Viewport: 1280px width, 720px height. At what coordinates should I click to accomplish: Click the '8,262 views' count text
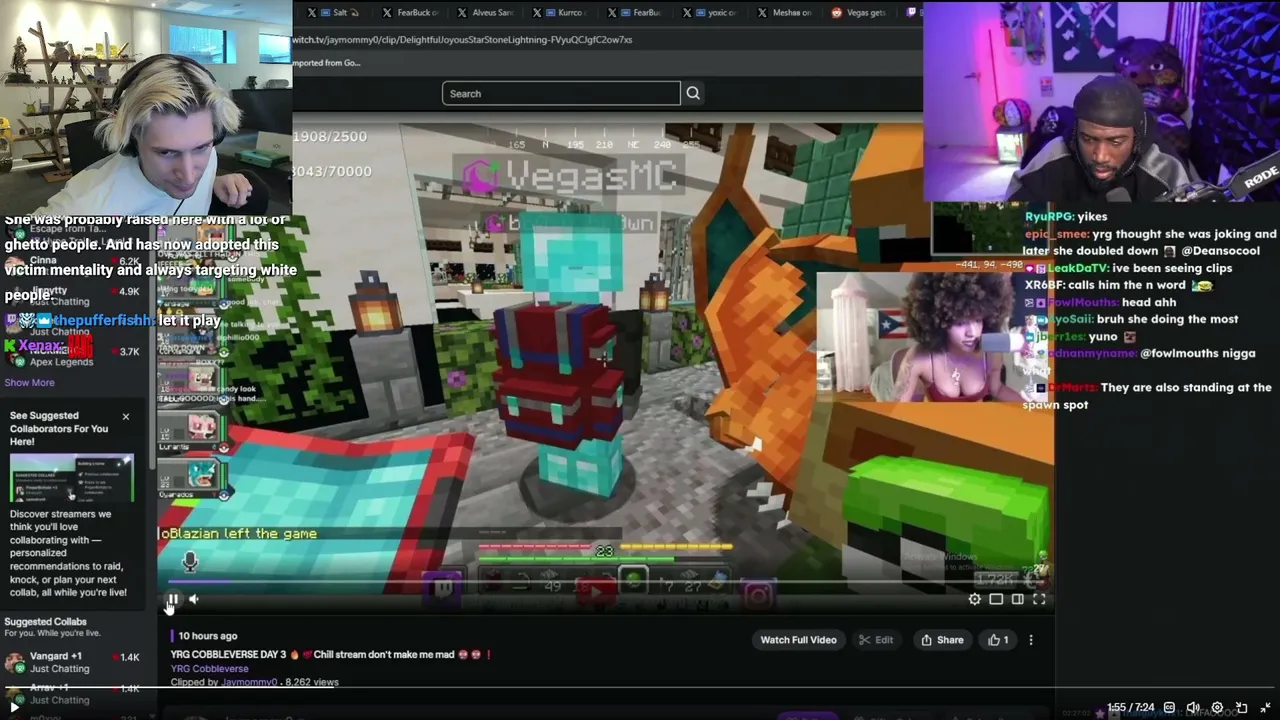pyautogui.click(x=312, y=682)
